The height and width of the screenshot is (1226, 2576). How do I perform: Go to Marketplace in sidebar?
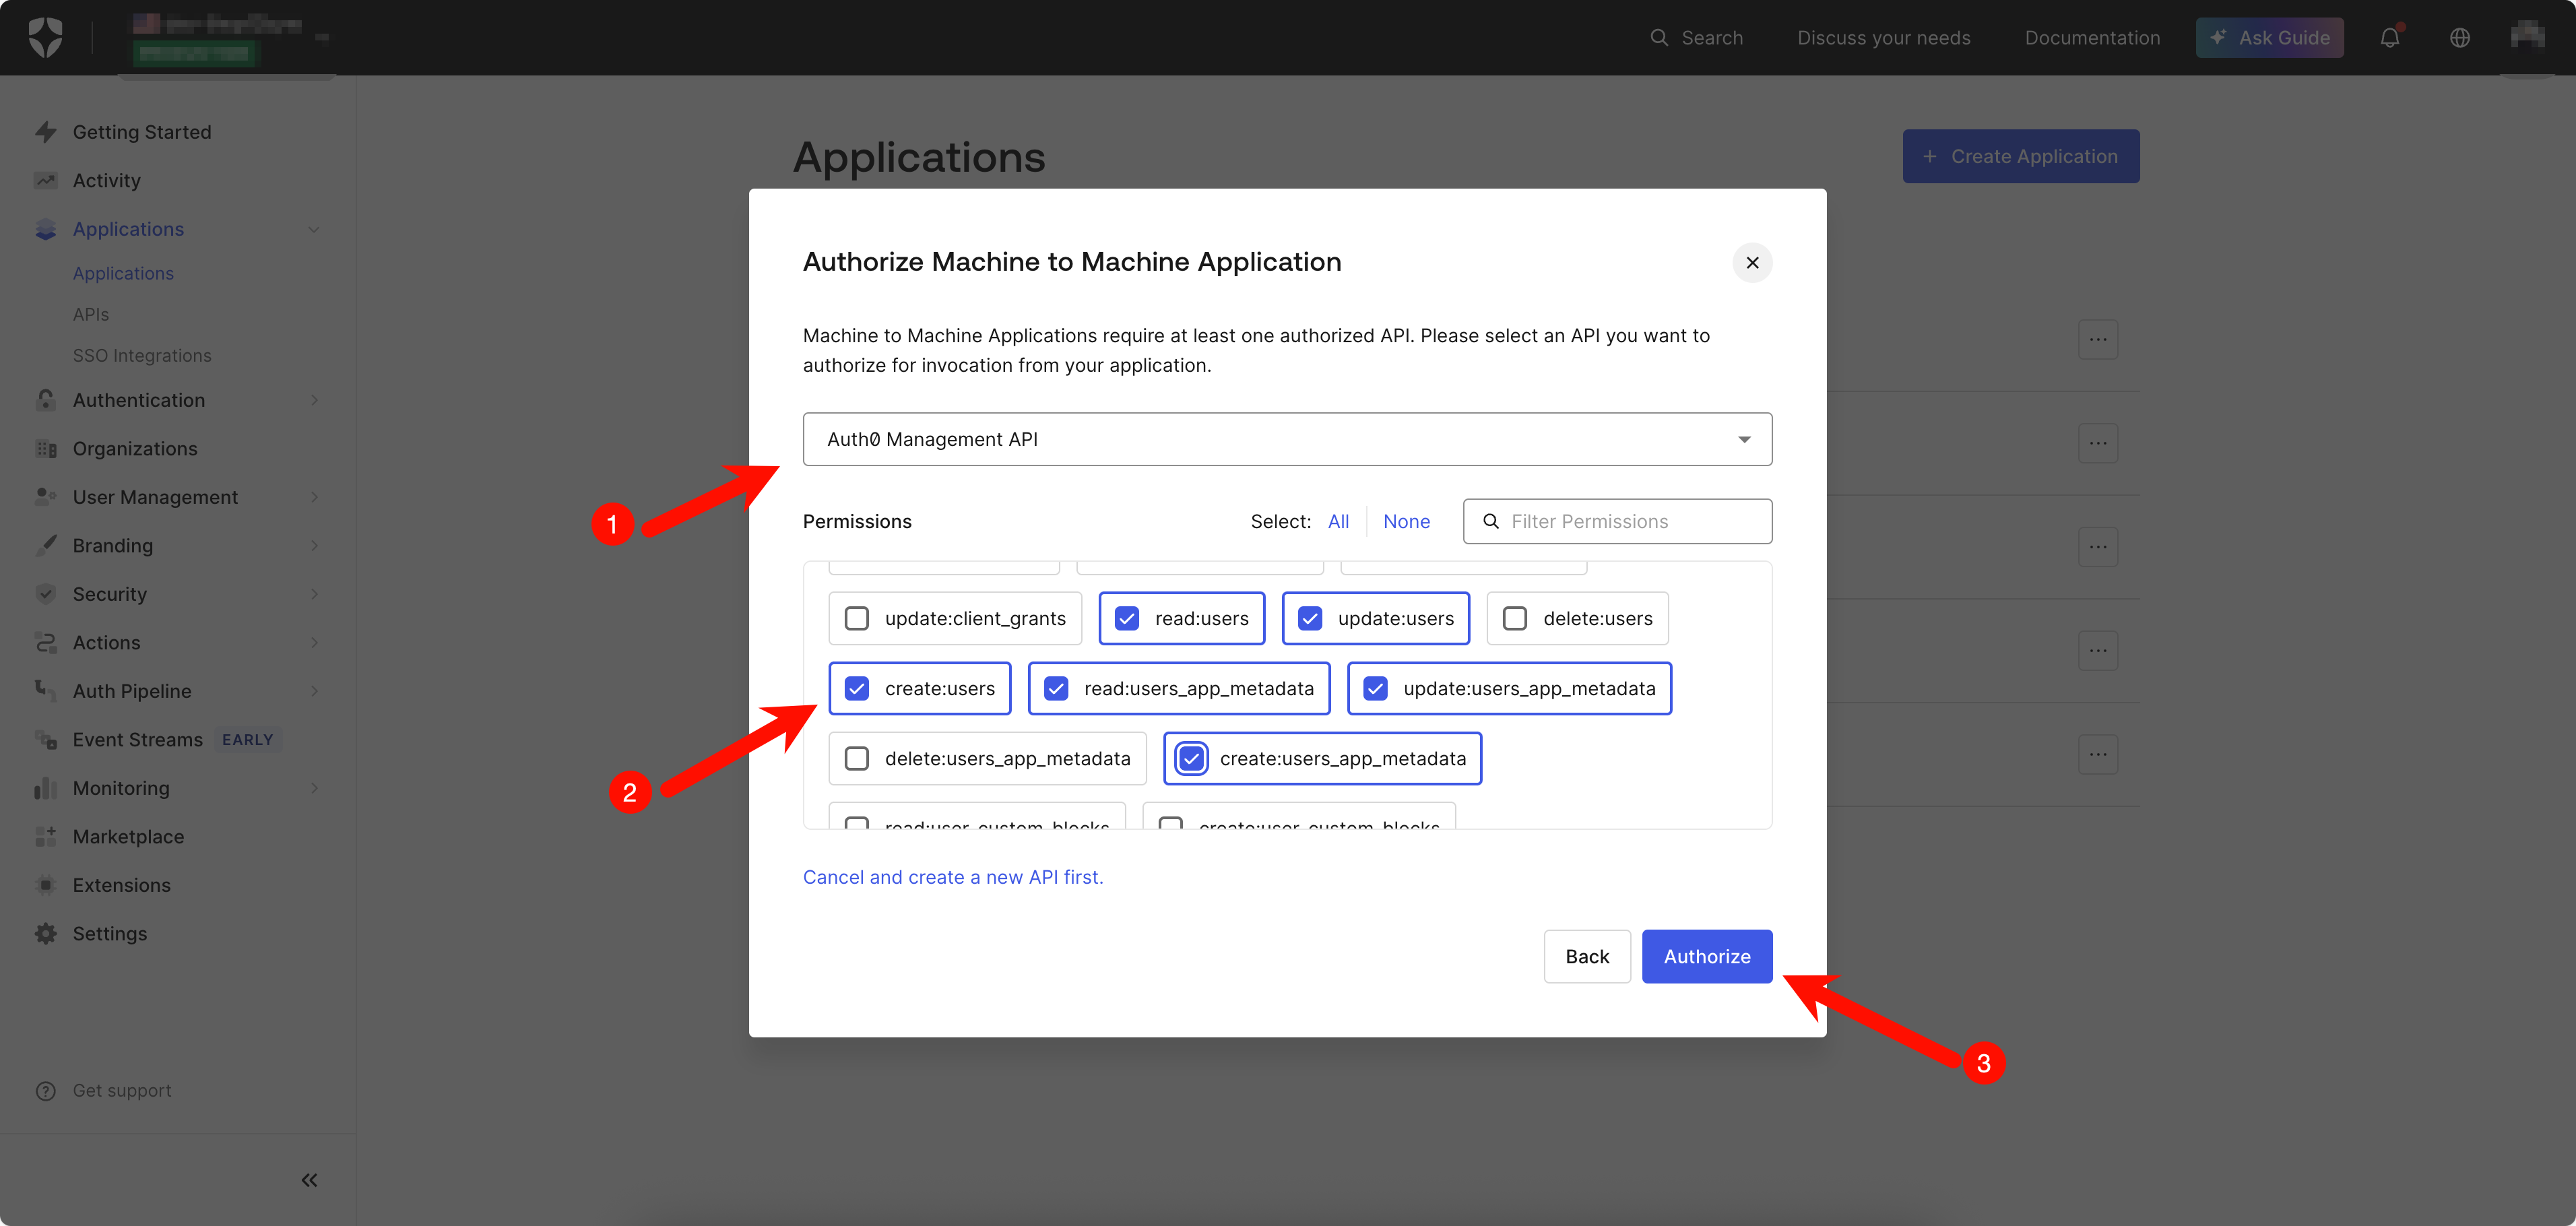[x=128, y=837]
